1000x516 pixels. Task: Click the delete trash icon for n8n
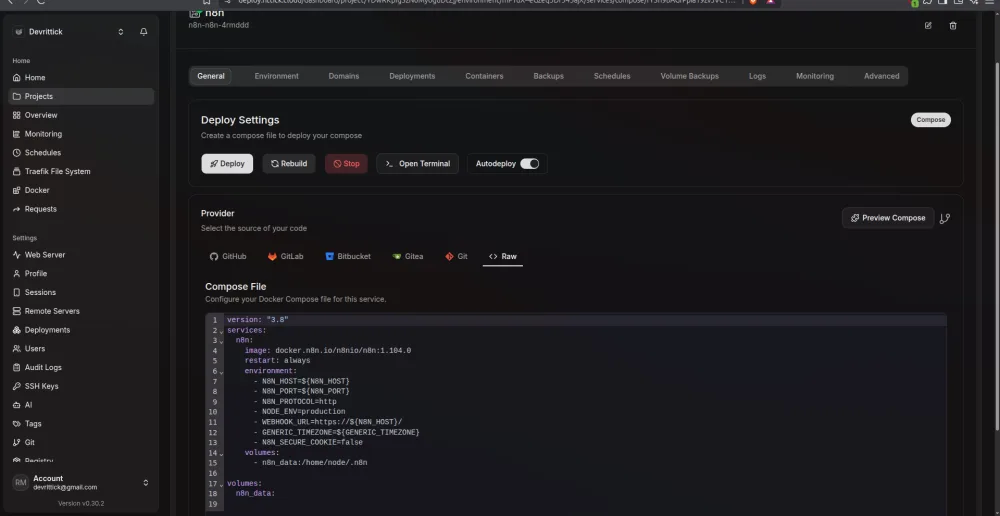[x=953, y=26]
